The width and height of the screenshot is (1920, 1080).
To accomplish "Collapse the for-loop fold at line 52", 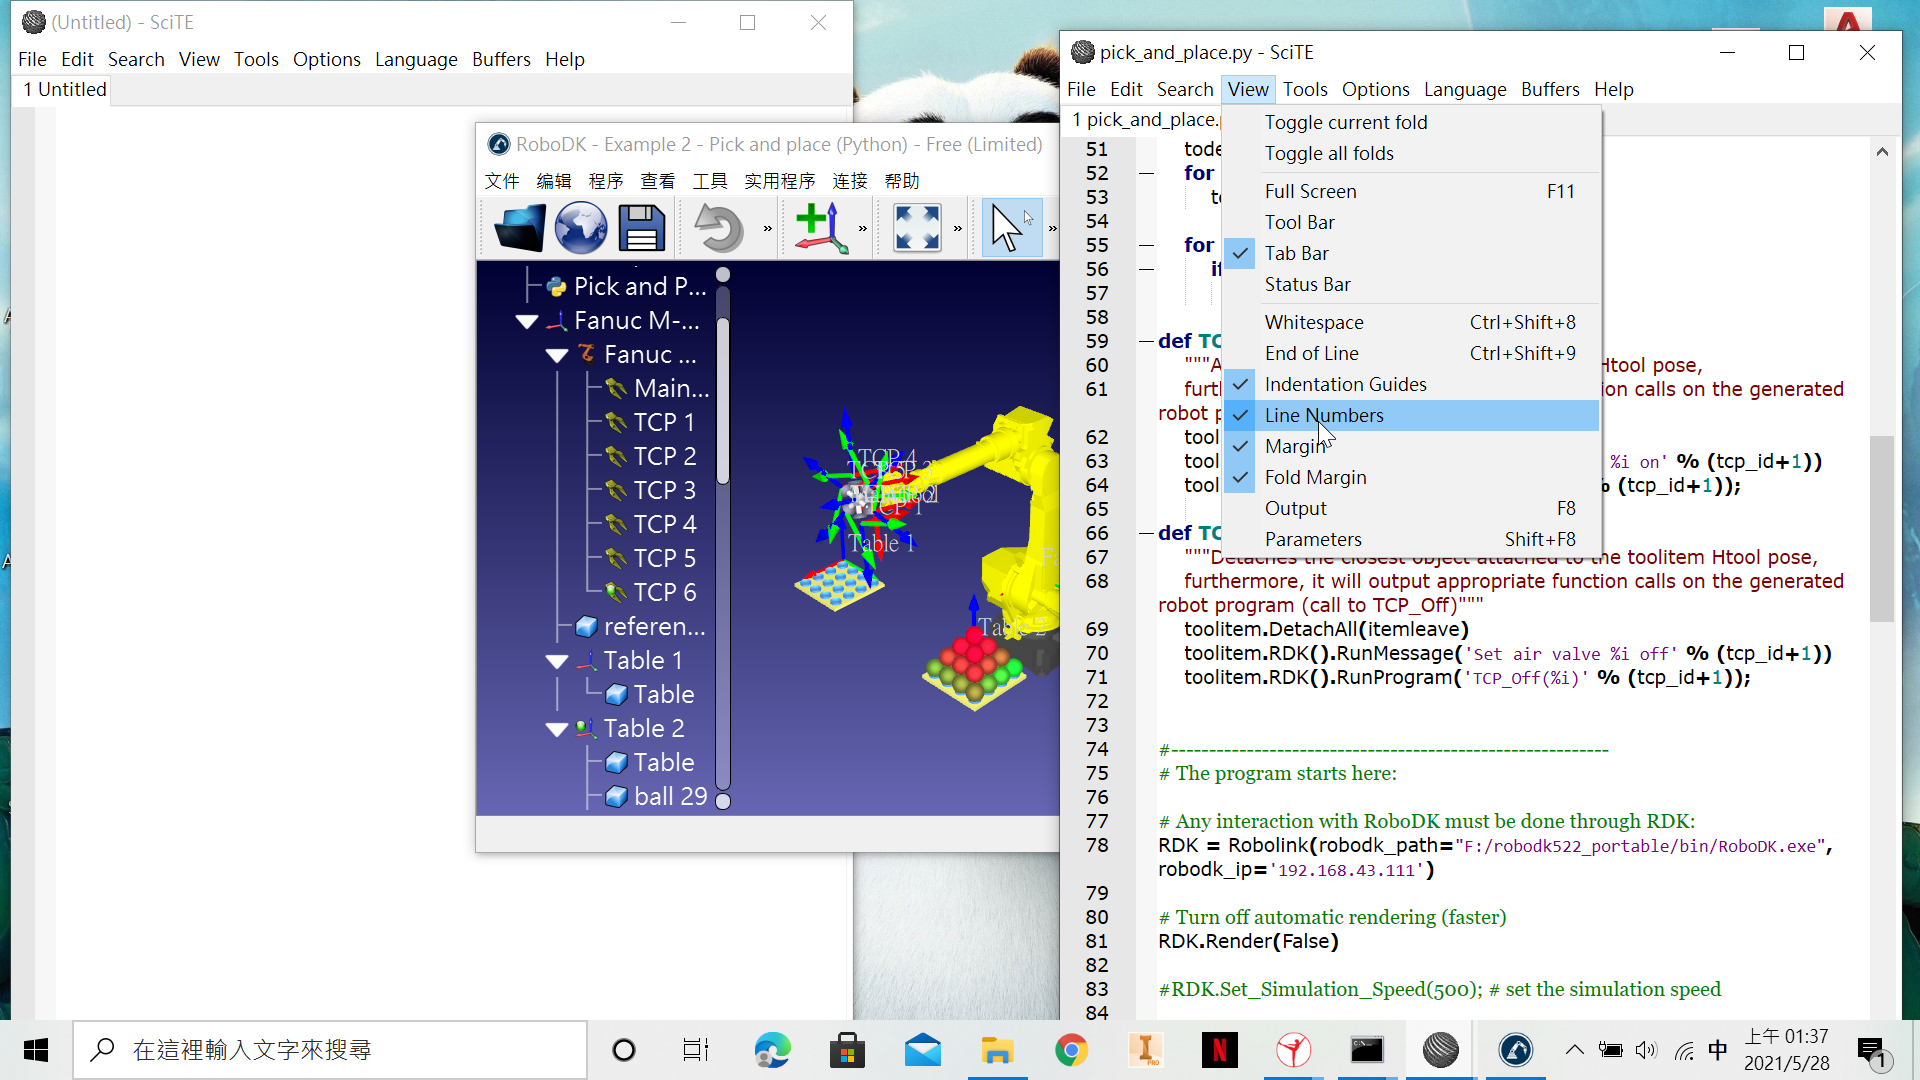I will point(1147,173).
